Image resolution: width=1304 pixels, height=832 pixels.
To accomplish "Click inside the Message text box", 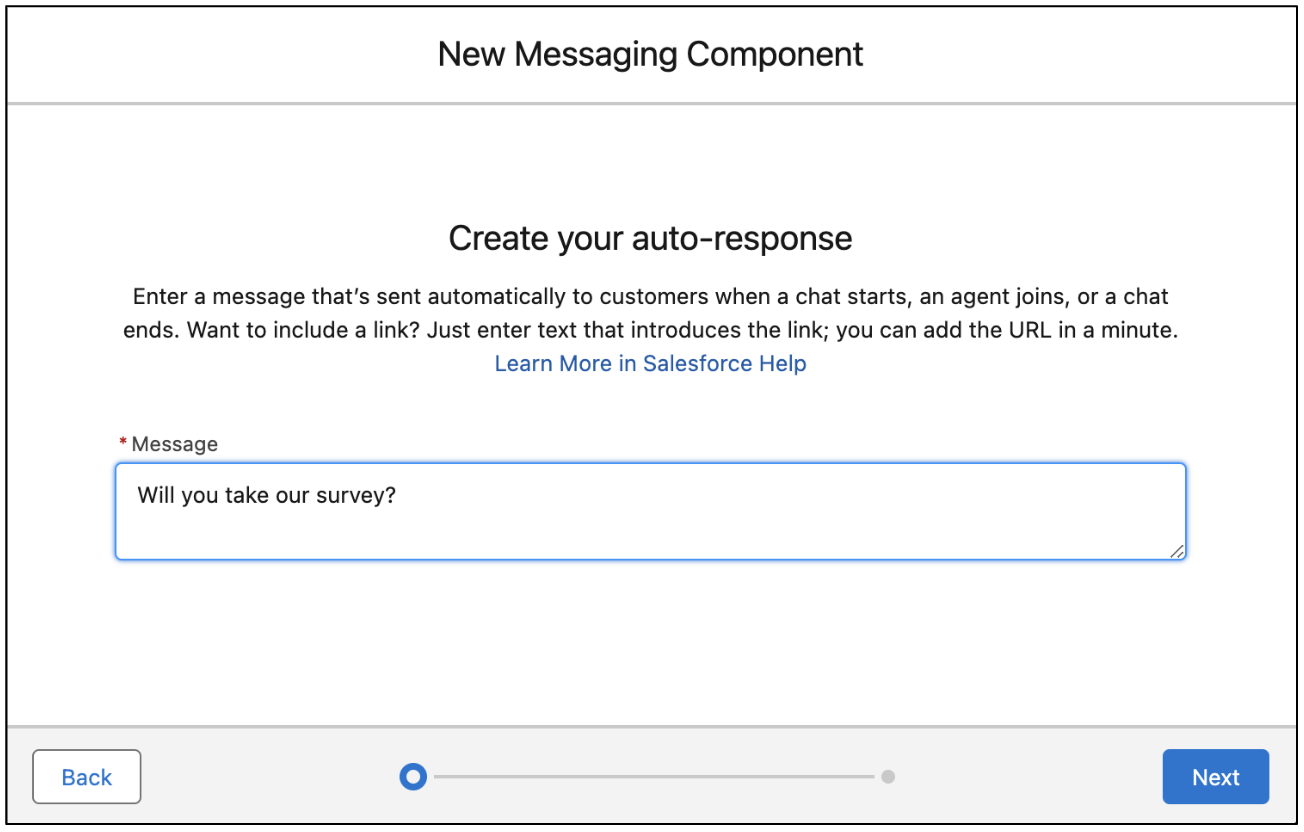I will point(650,510).
